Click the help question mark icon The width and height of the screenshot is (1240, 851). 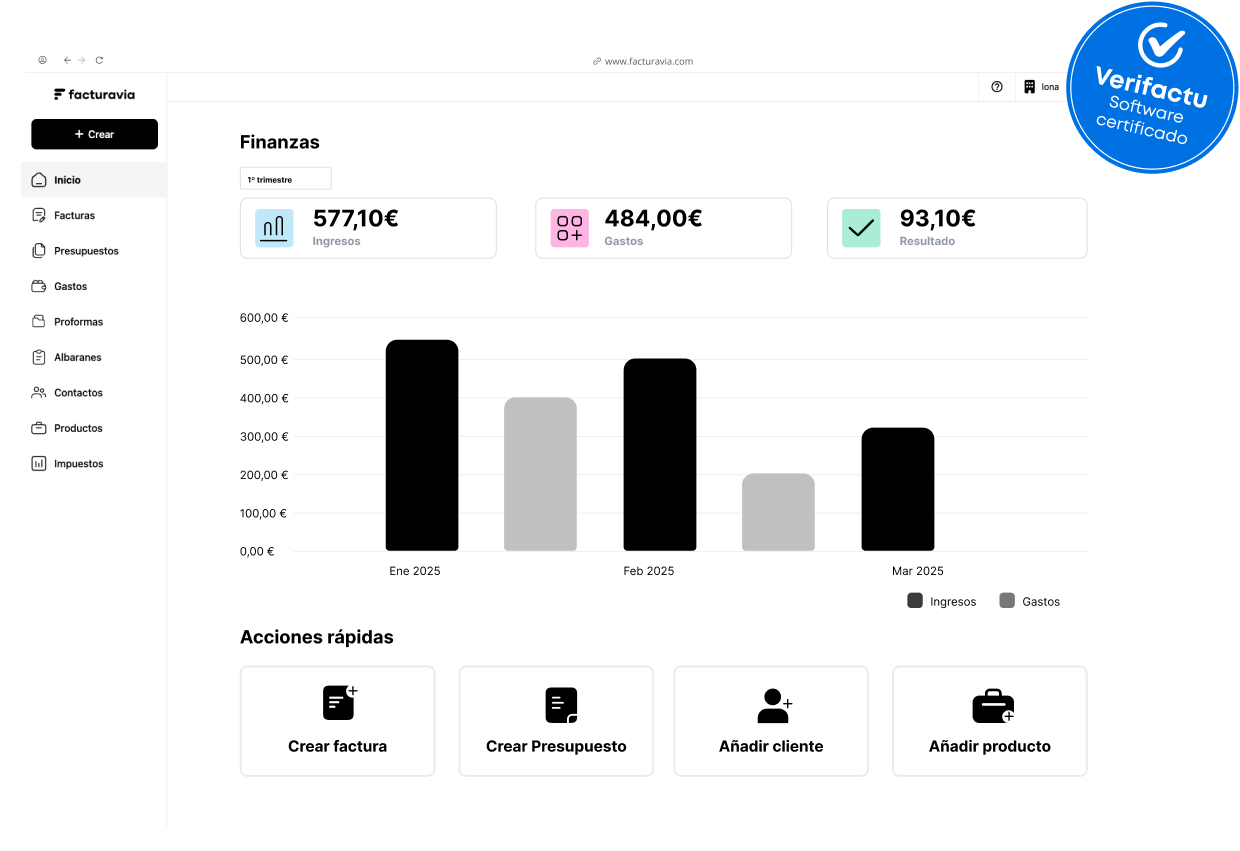tap(996, 87)
